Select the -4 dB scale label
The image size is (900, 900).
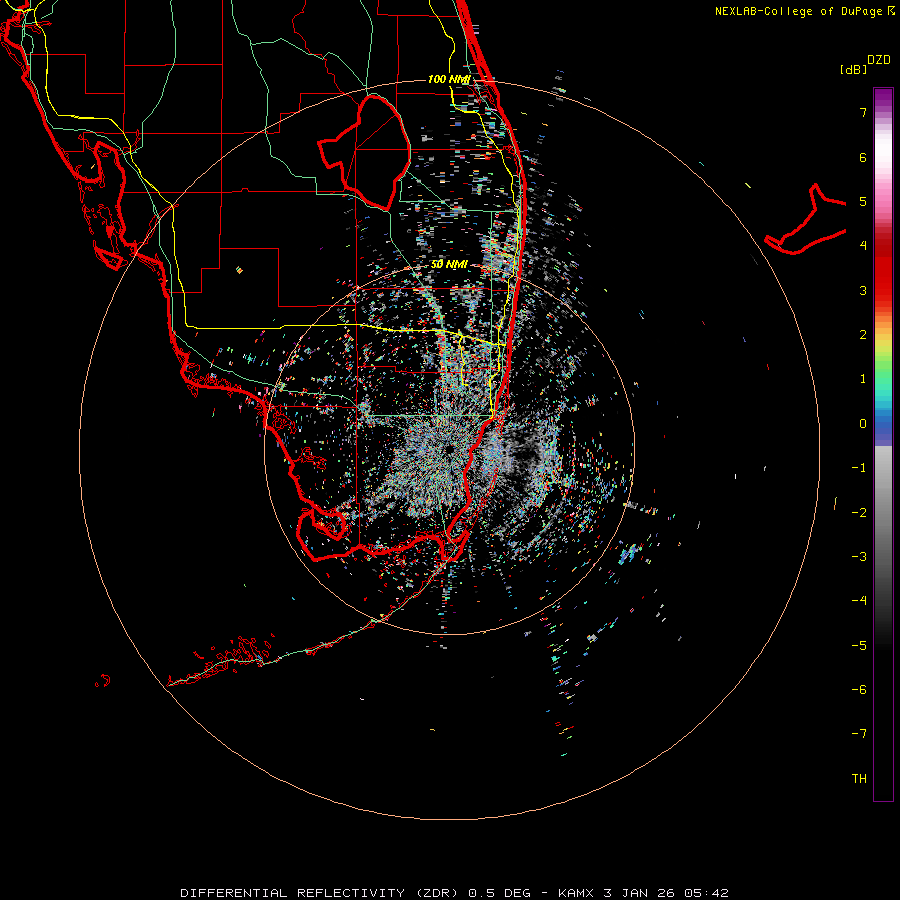coord(859,601)
